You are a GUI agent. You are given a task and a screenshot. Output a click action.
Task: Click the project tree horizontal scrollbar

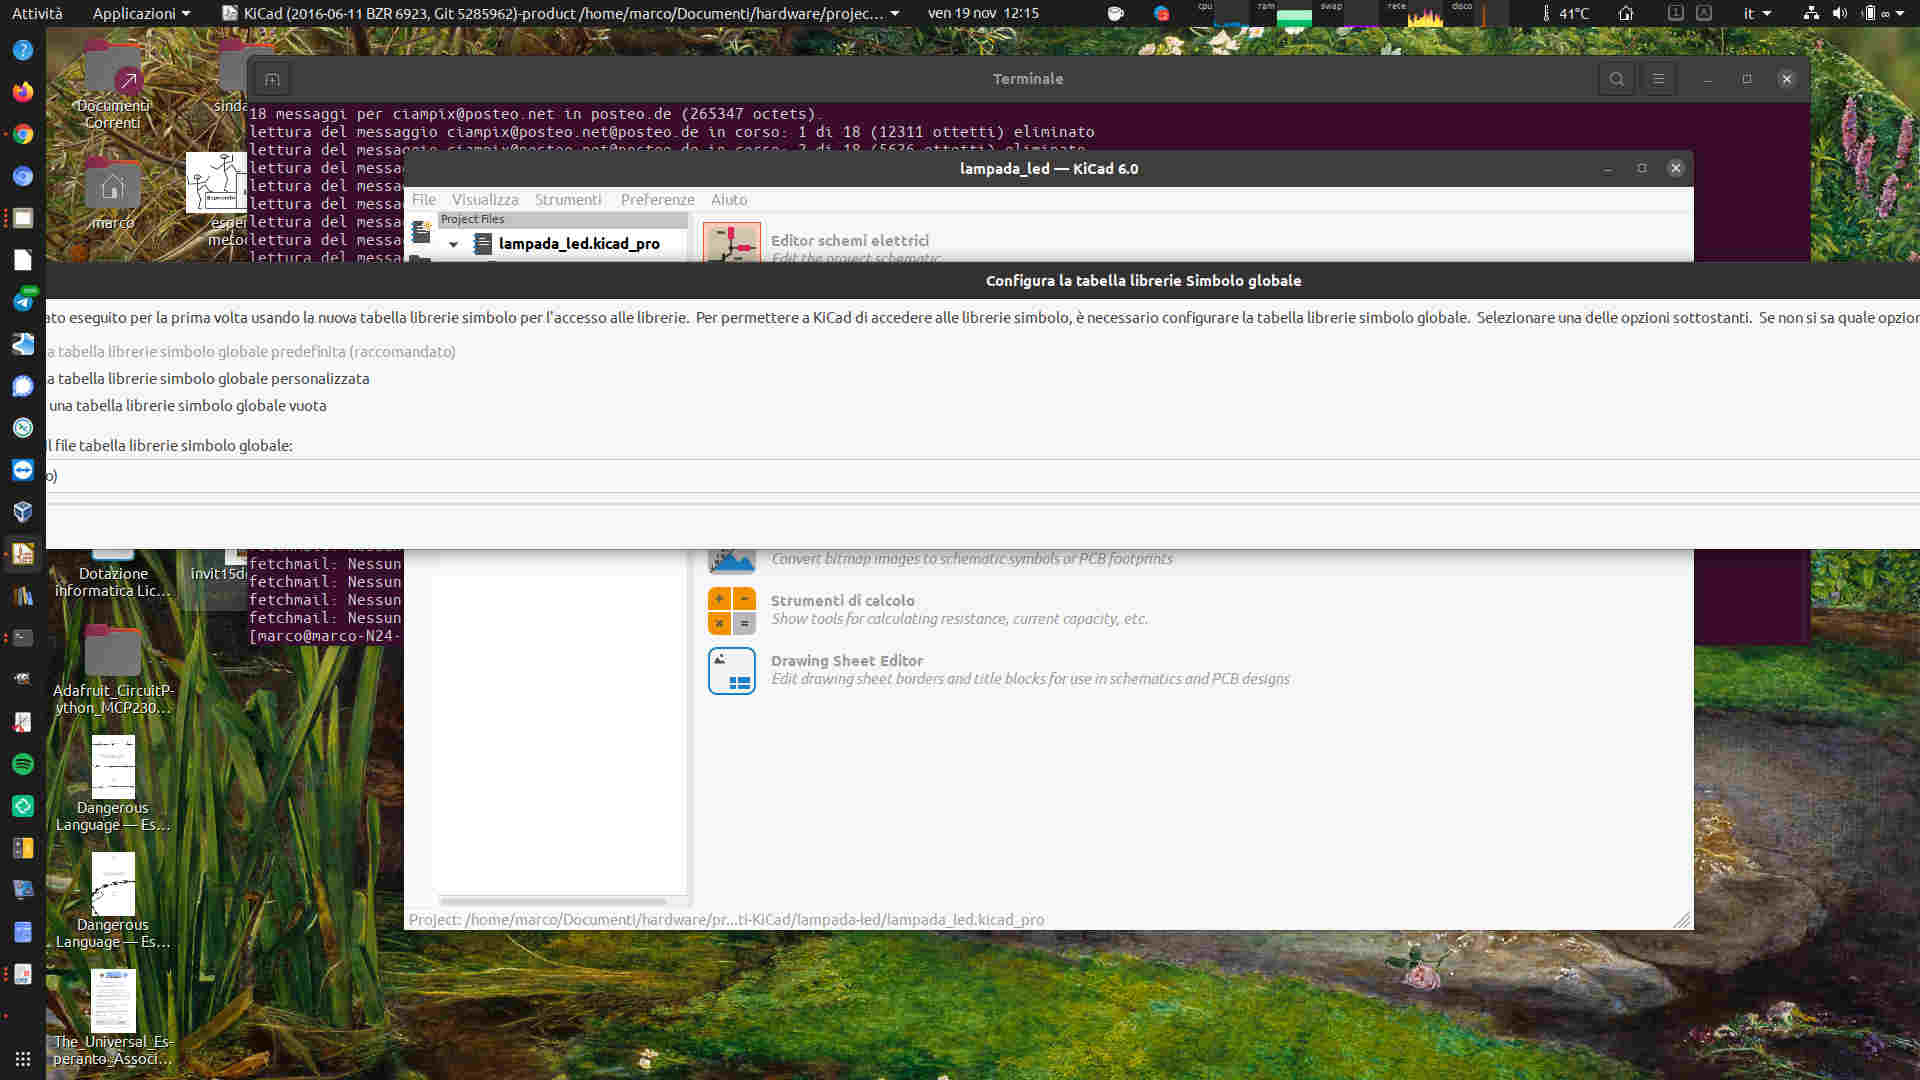(553, 901)
